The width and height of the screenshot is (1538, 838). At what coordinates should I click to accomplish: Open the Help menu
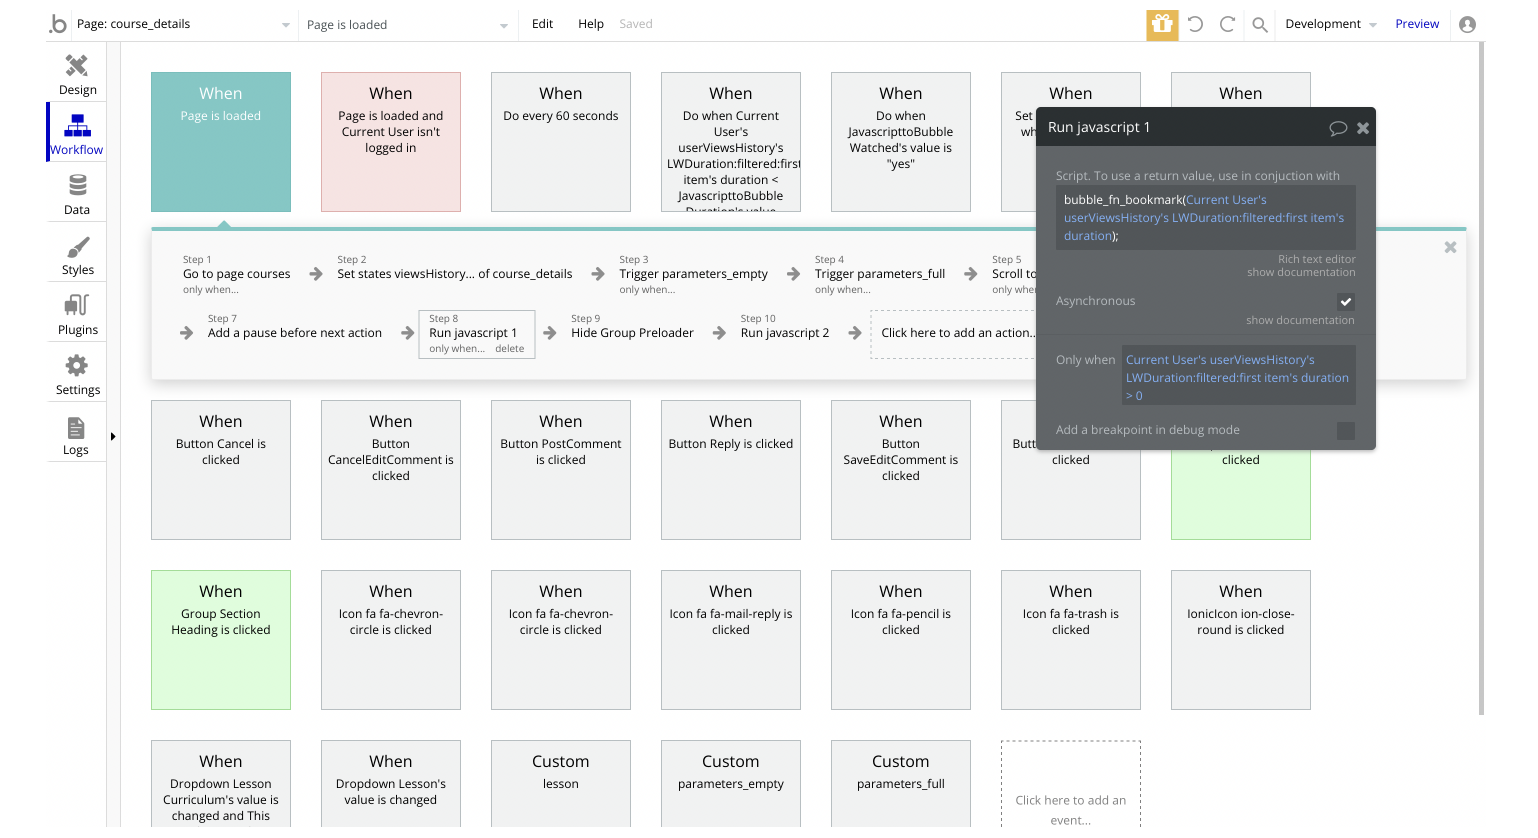590,24
